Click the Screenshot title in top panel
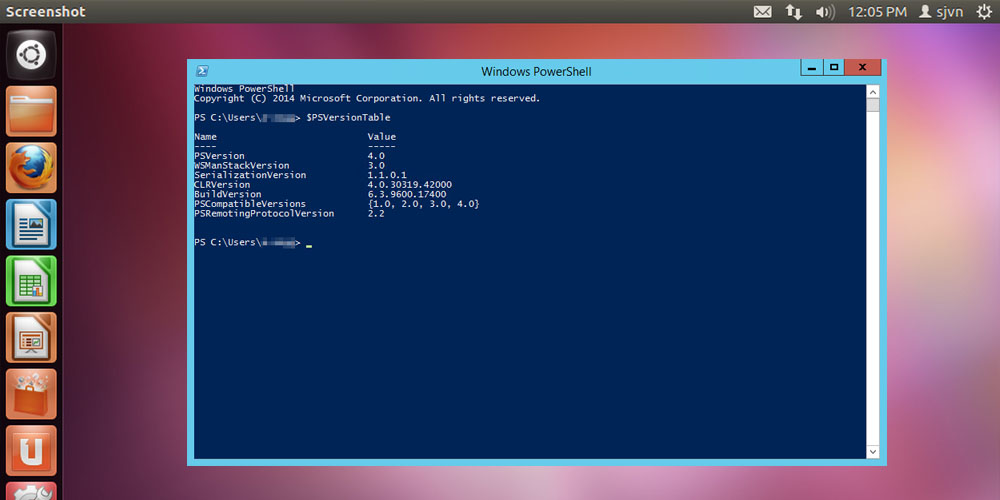The height and width of the screenshot is (500, 1000). [46, 11]
